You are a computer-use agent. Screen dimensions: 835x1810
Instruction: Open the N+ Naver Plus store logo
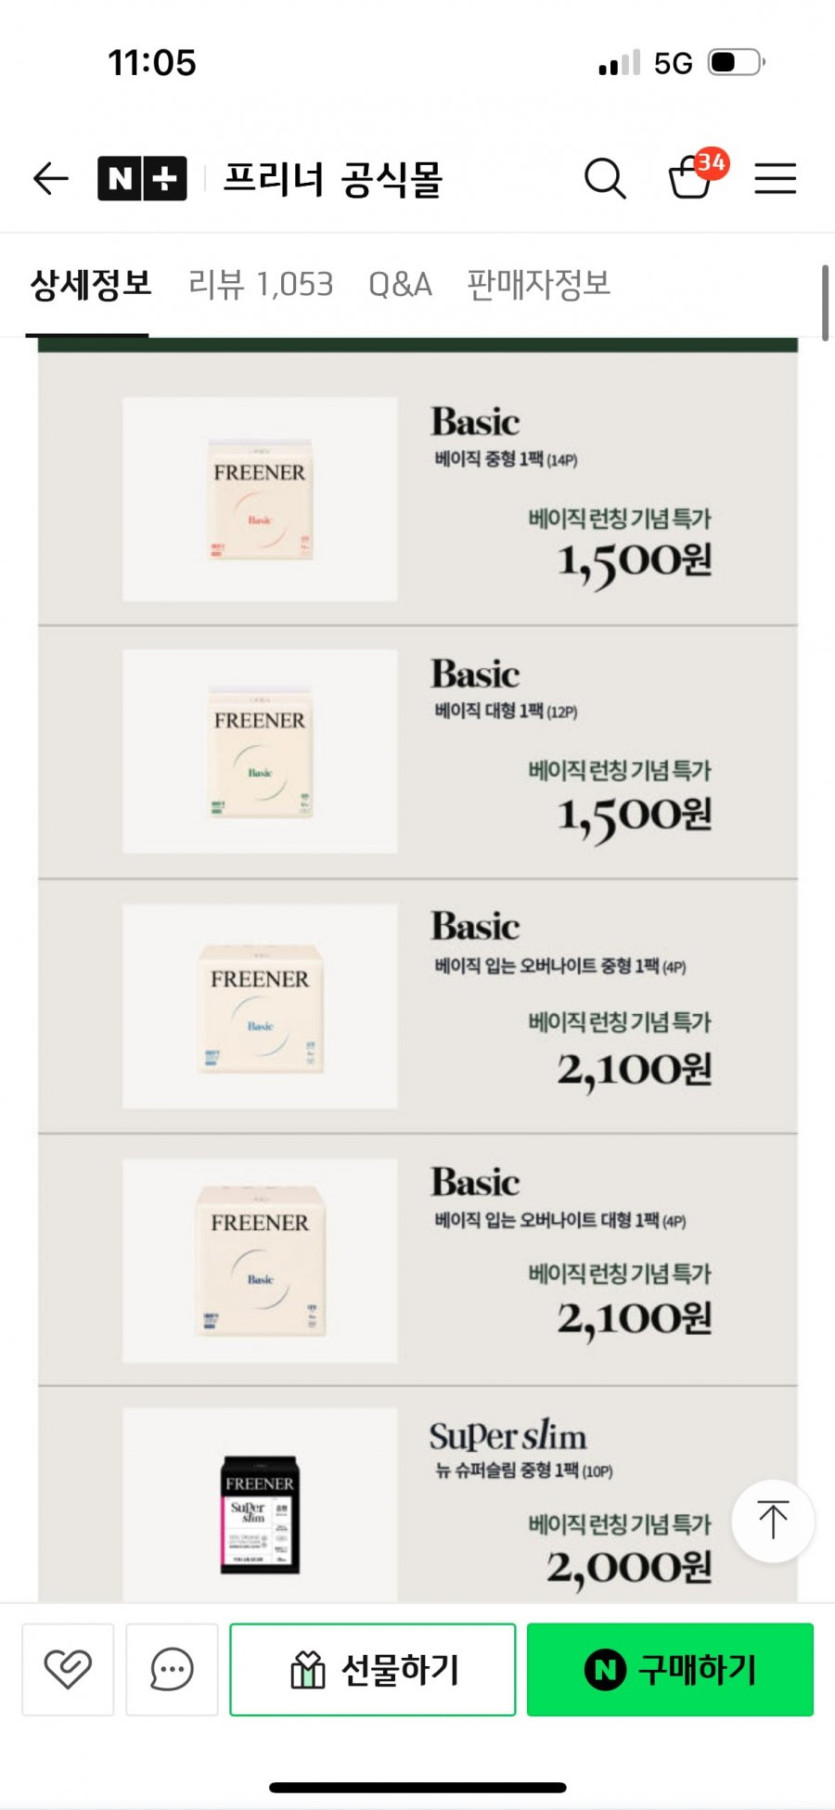point(142,179)
